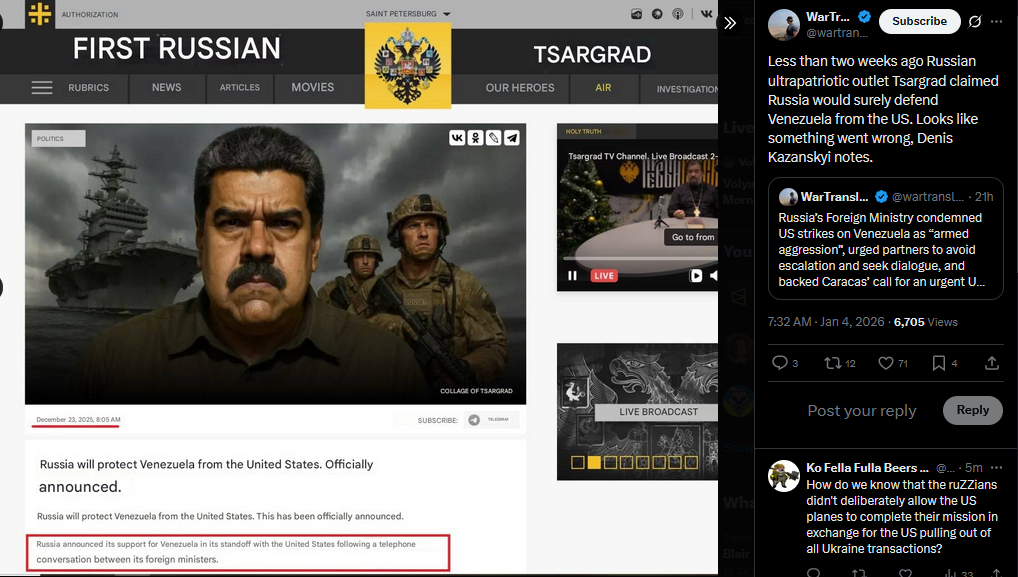Share the article via the VK icon on the image

point(457,138)
